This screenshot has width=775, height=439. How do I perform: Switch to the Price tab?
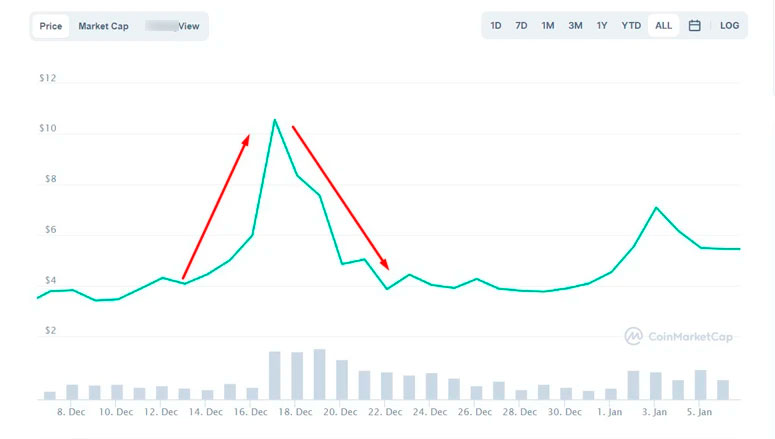[51, 25]
